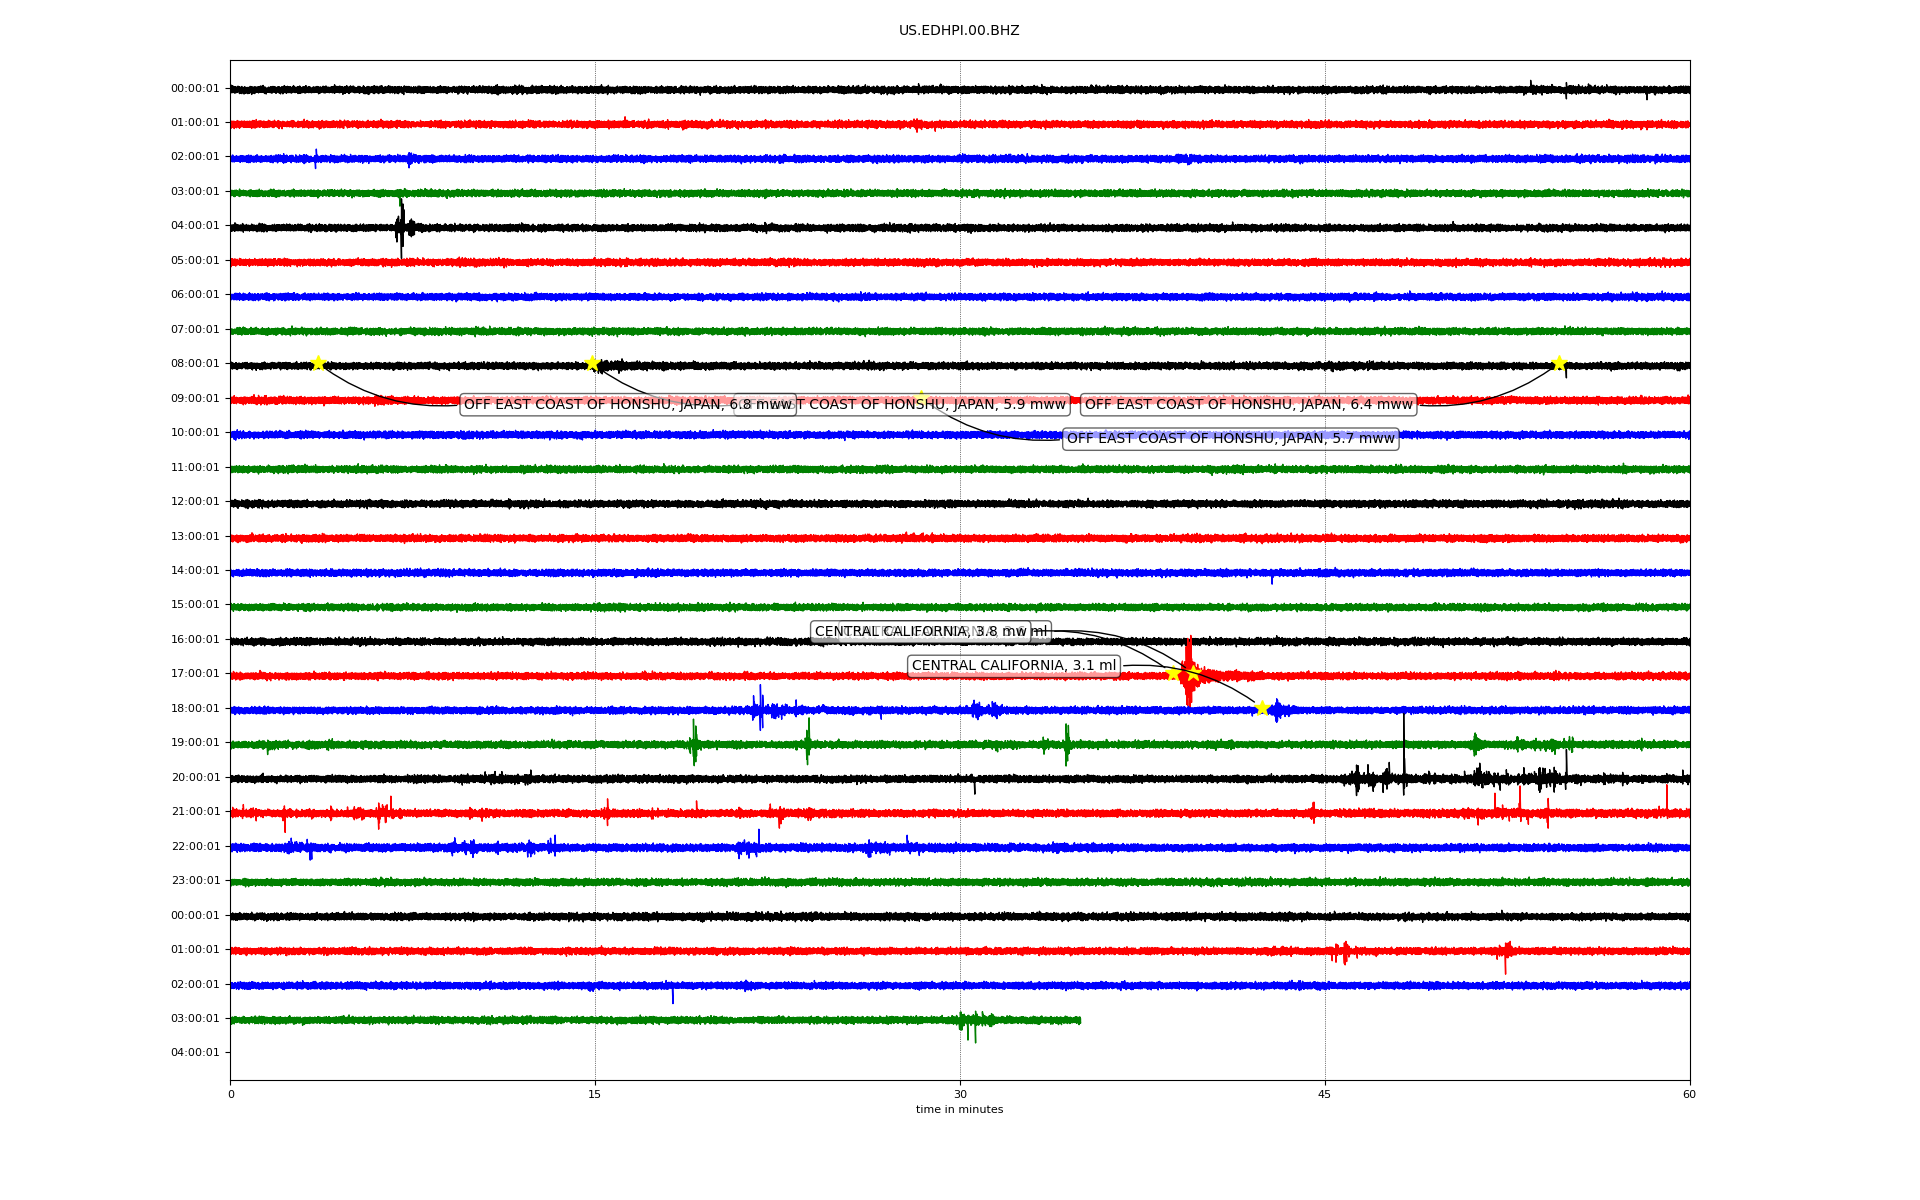Click the yellow star at right end of 08:00:01 trace

tap(1558, 363)
